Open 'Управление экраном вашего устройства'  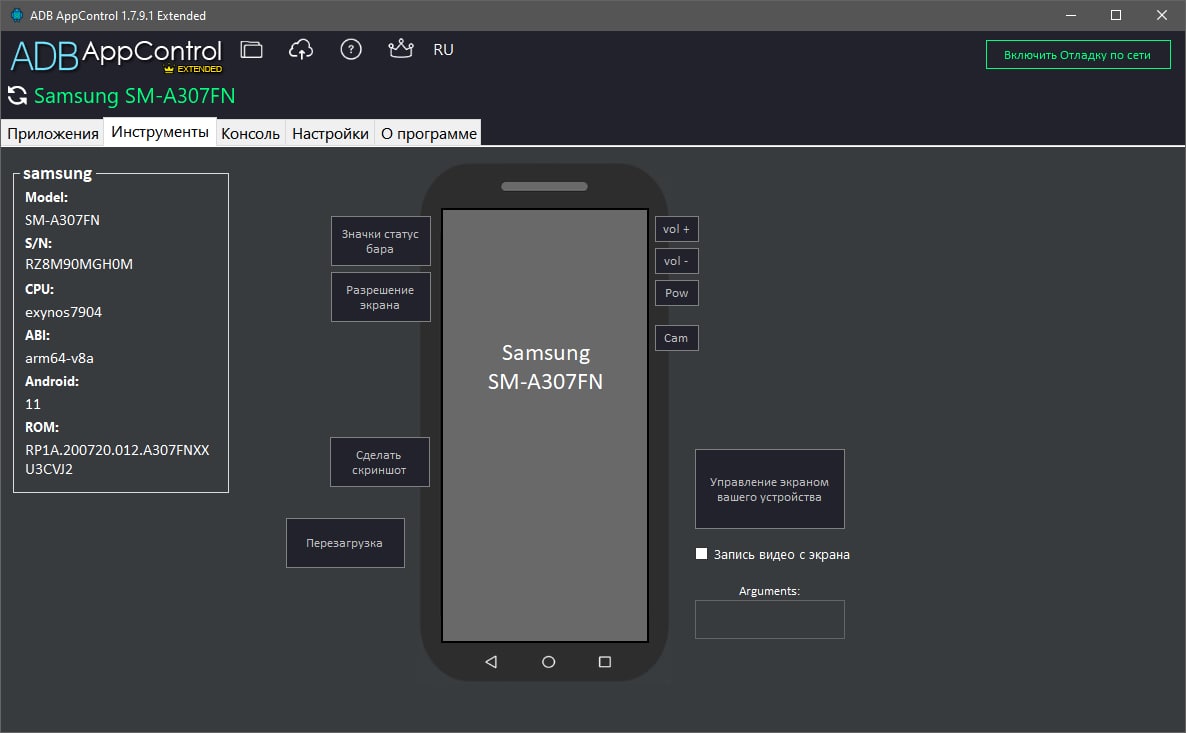click(769, 489)
